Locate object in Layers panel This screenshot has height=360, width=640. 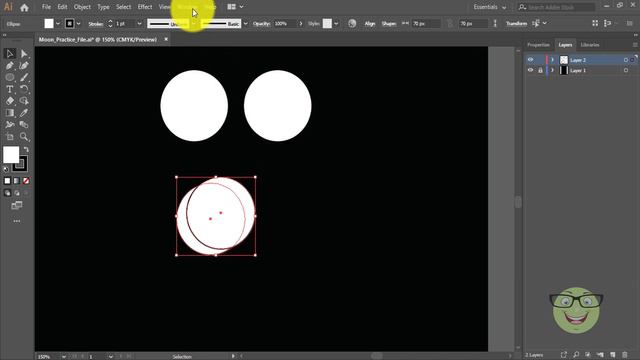coord(576,355)
